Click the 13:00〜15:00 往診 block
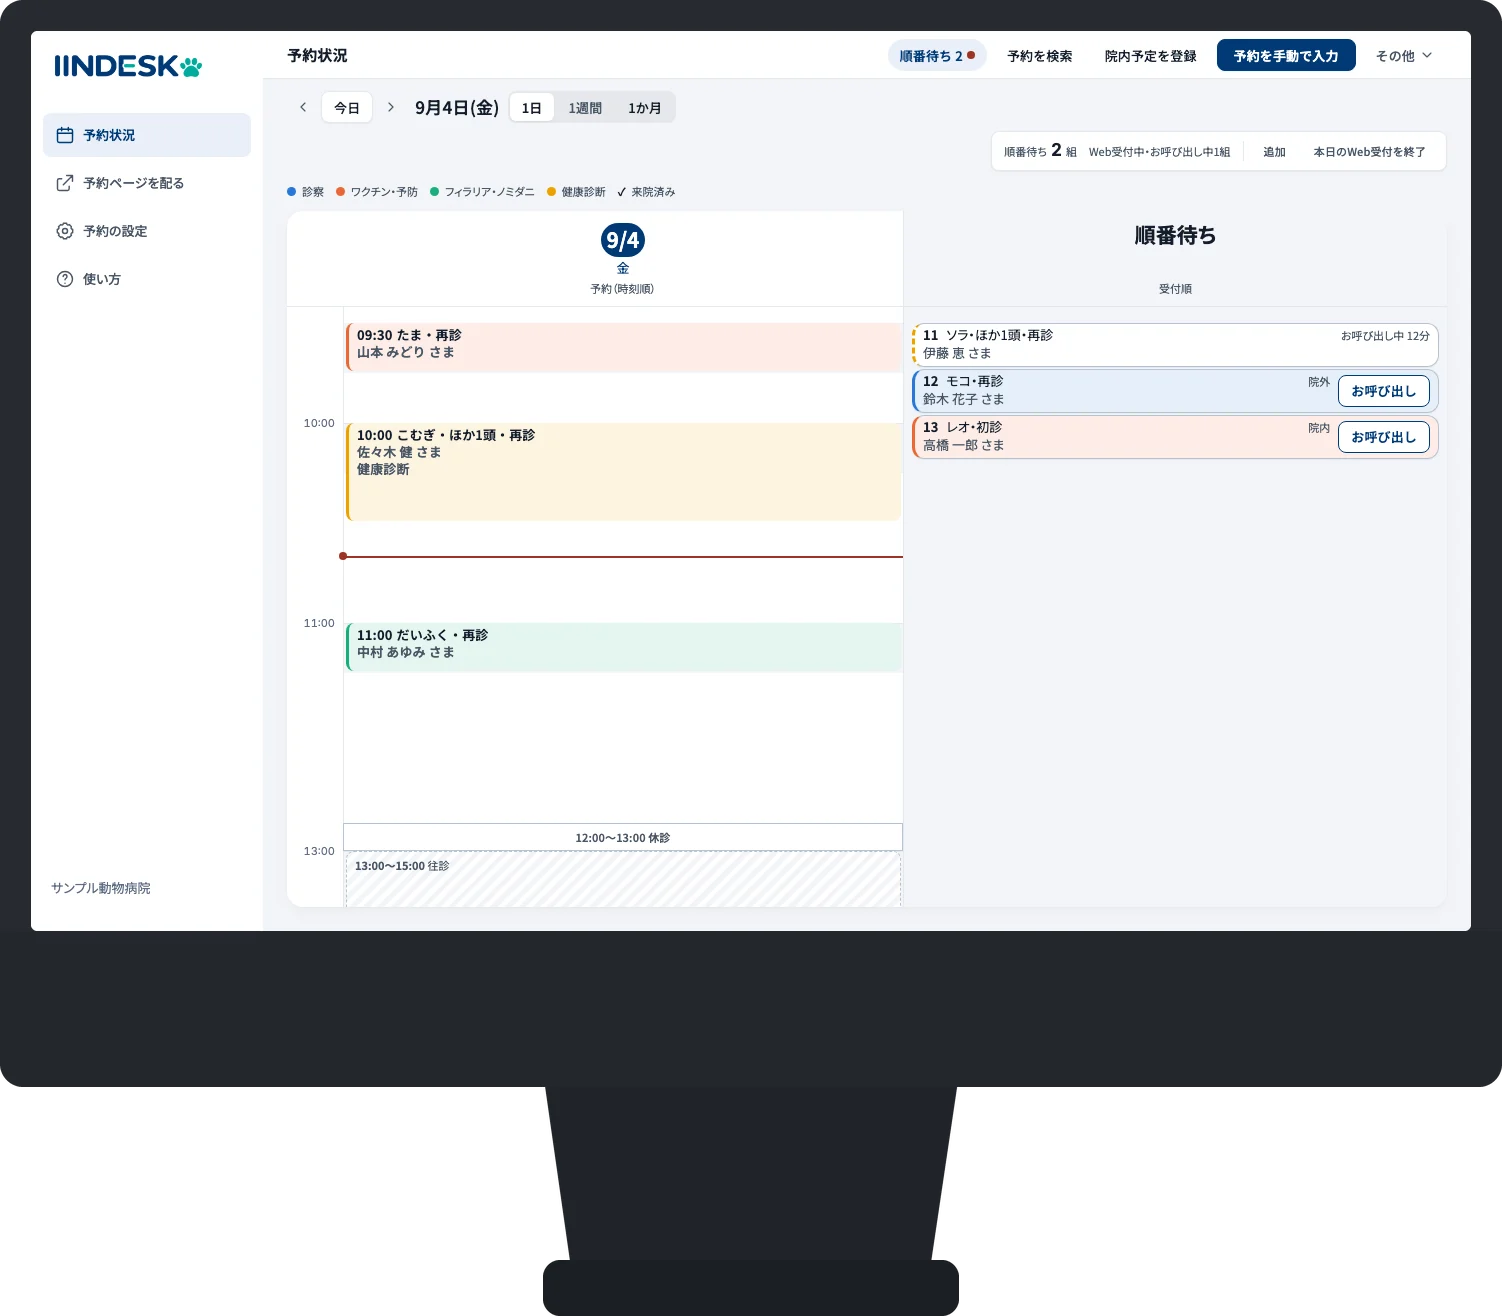This screenshot has height=1316, width=1502. pos(623,880)
